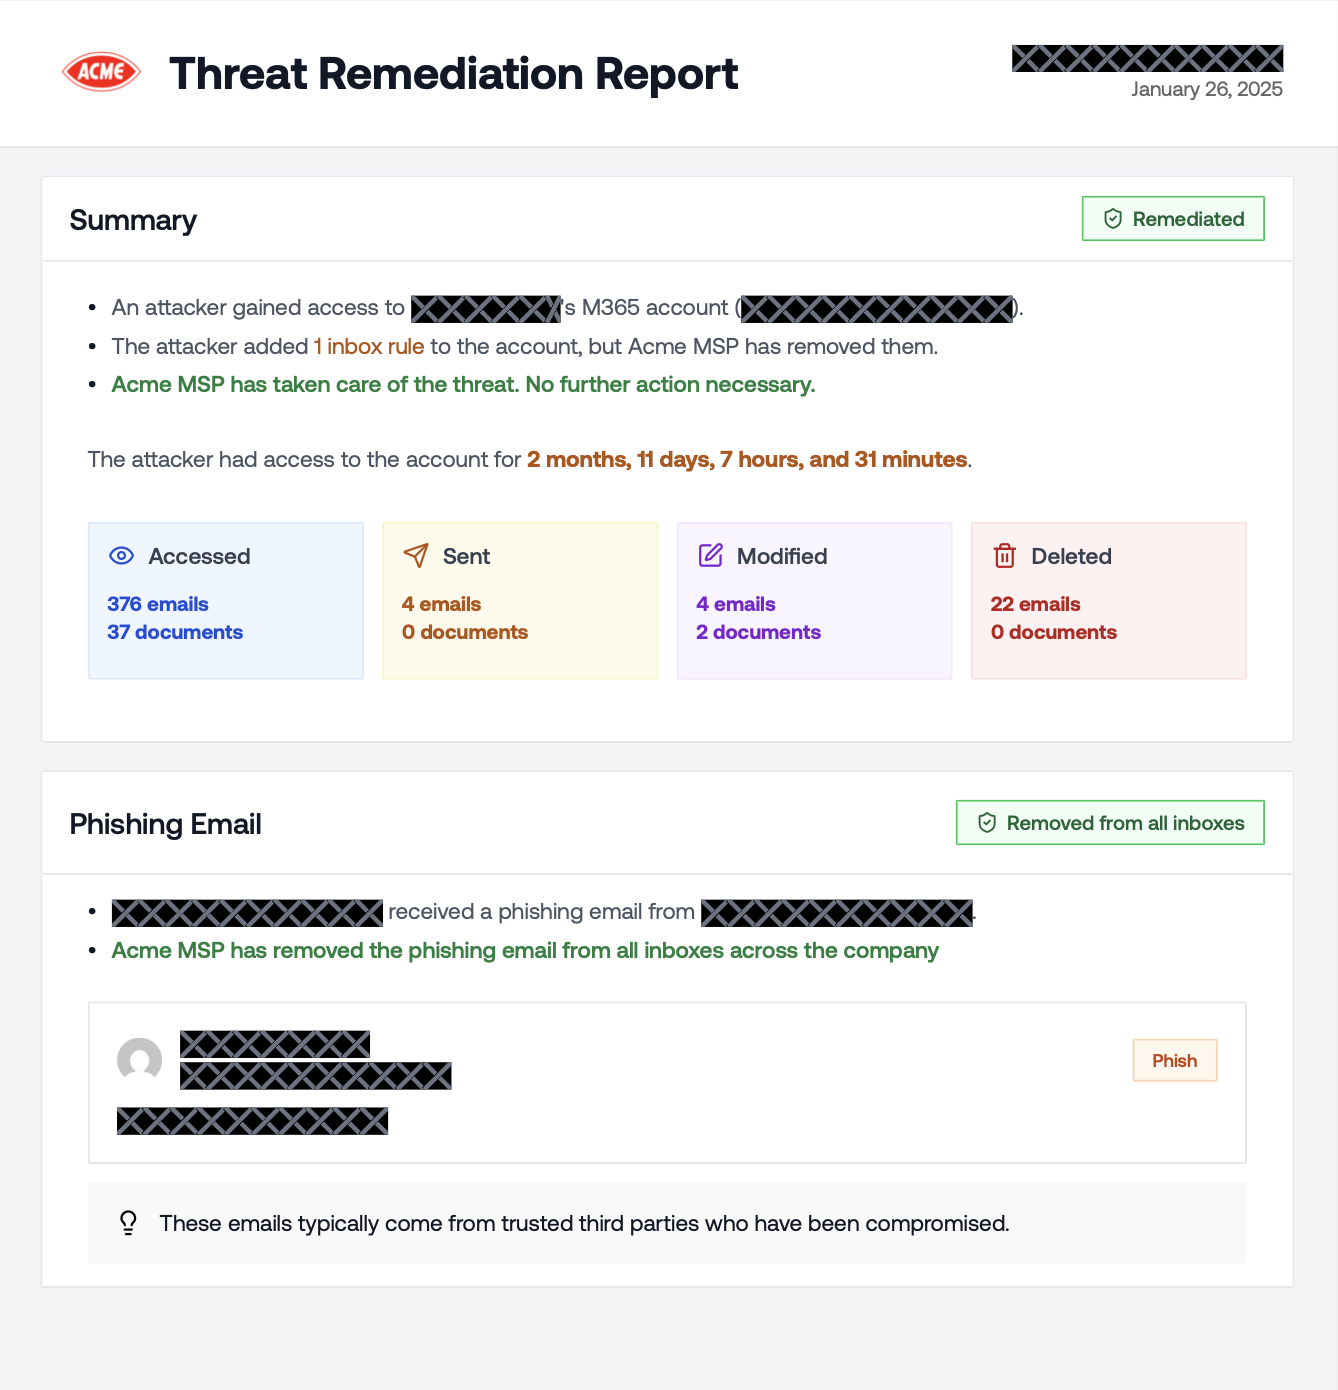The image size is (1338, 1390).
Task: Click the Summary section heading
Action: click(132, 219)
